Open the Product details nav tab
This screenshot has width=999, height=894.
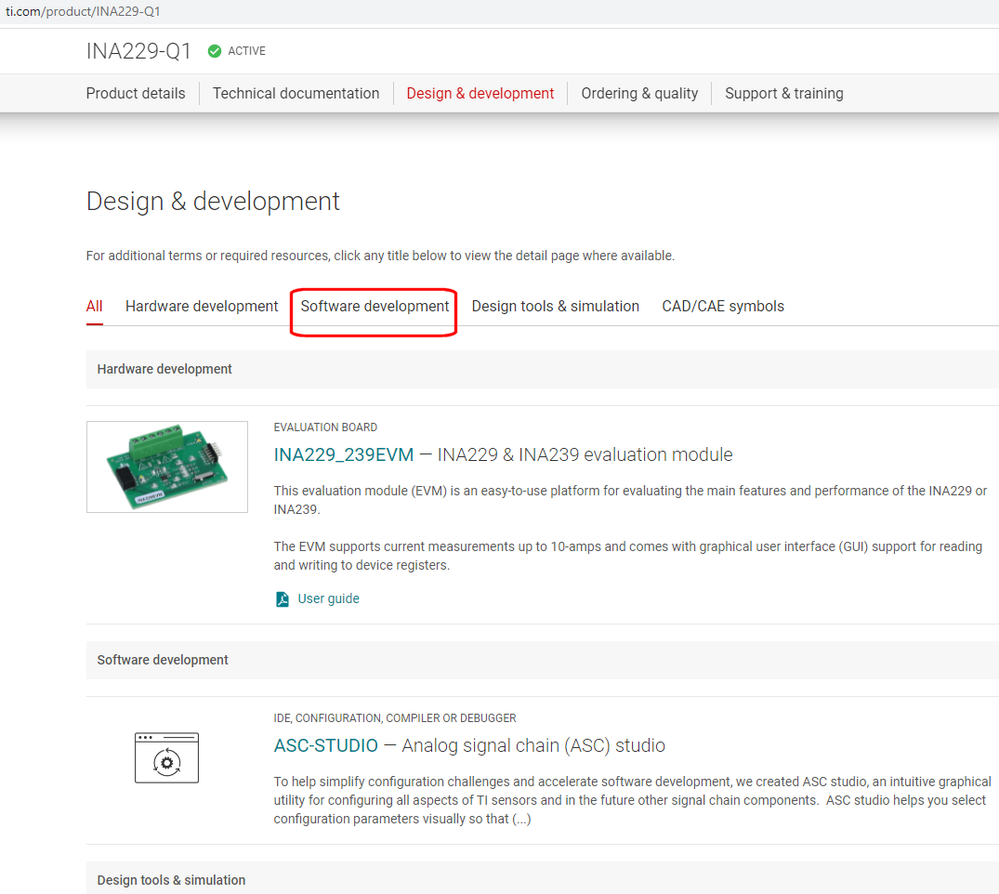(136, 93)
